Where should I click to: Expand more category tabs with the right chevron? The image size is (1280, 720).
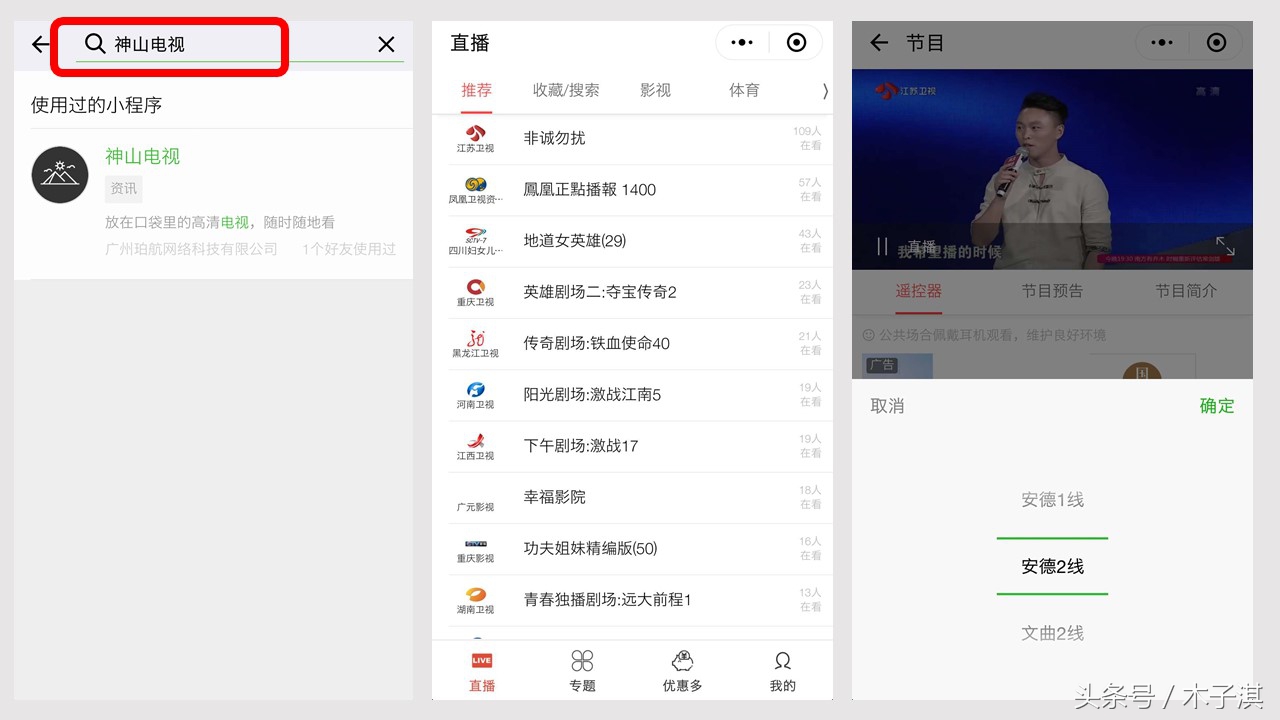(825, 90)
